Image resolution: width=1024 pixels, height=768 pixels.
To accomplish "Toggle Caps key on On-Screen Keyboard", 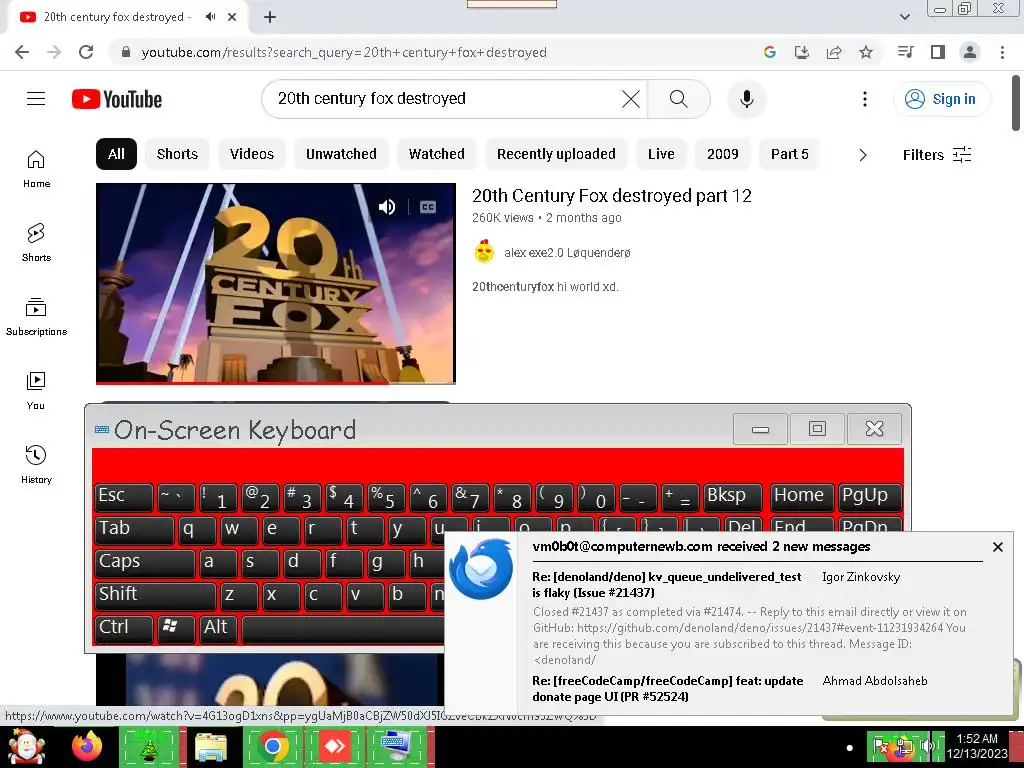I will pyautogui.click(x=144, y=562).
